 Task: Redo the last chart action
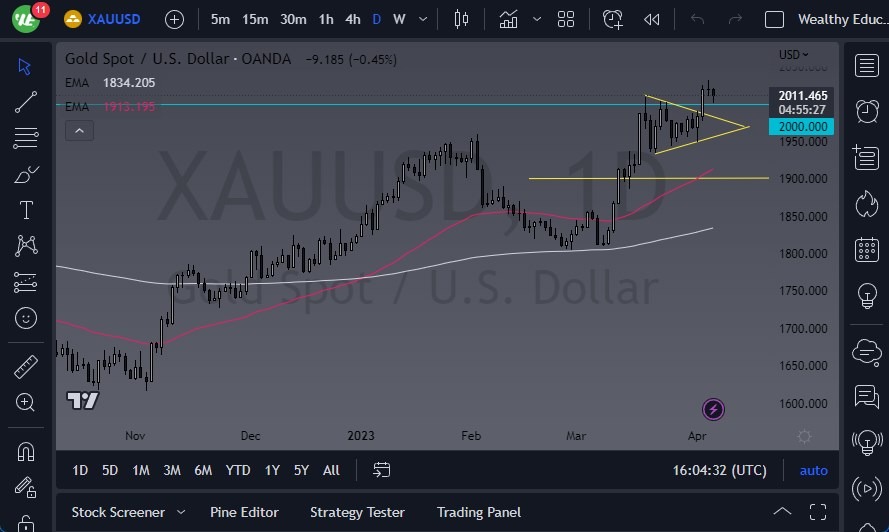point(735,20)
